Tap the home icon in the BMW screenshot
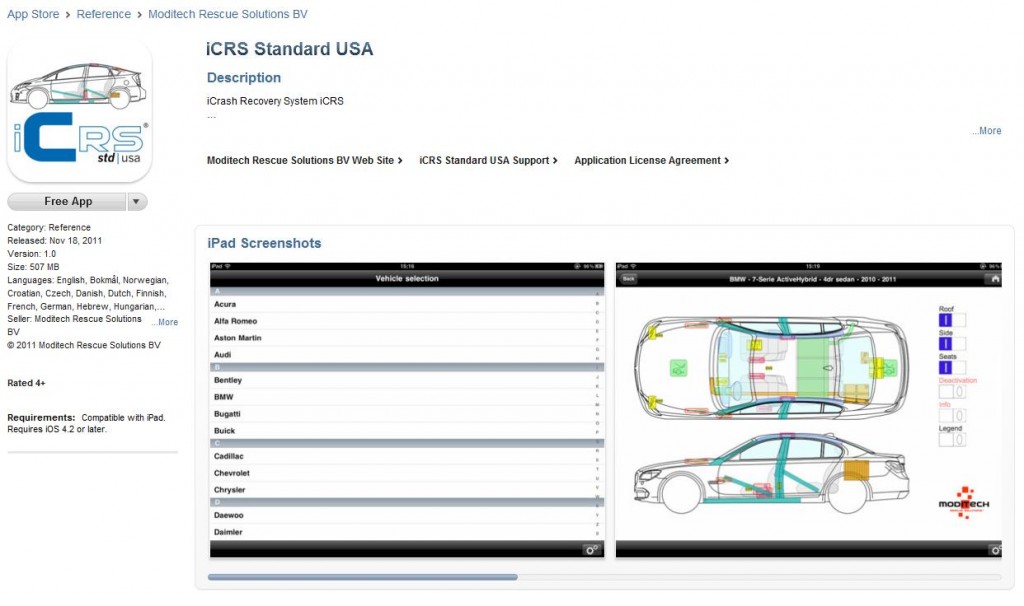This screenshot has height=606, width=1024. (x=994, y=279)
